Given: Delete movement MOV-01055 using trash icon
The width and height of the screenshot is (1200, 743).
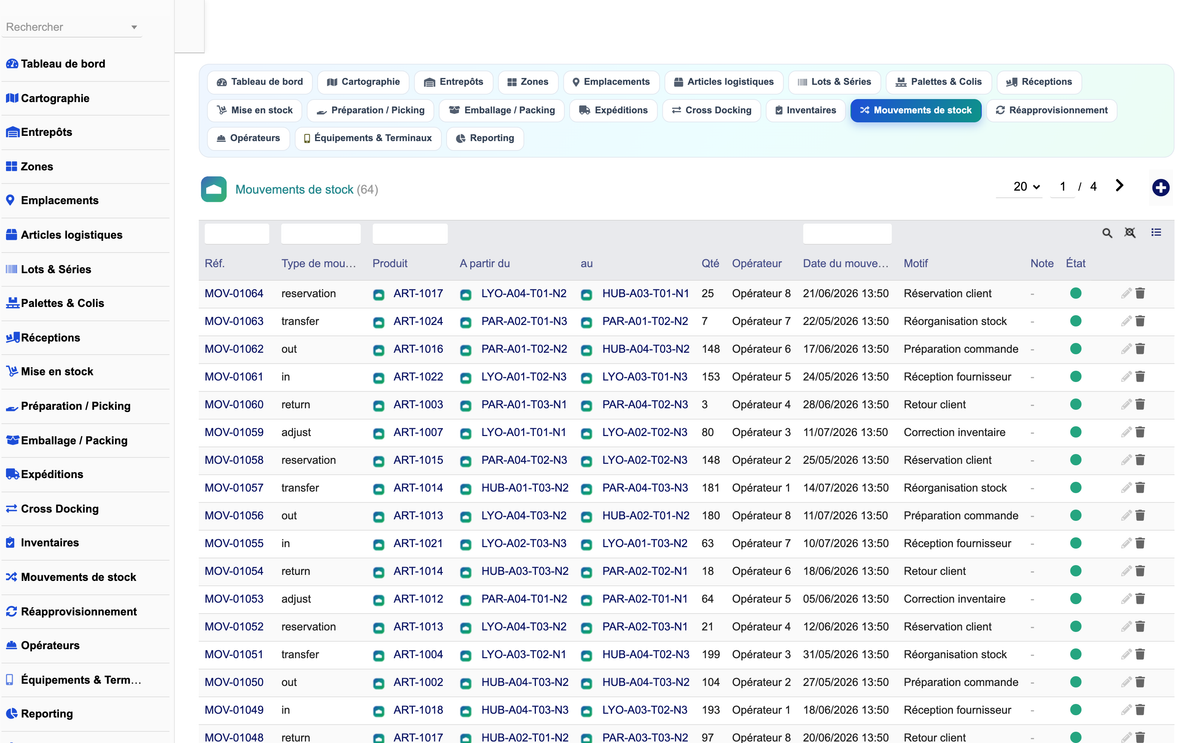Looking at the screenshot, I should (1140, 544).
